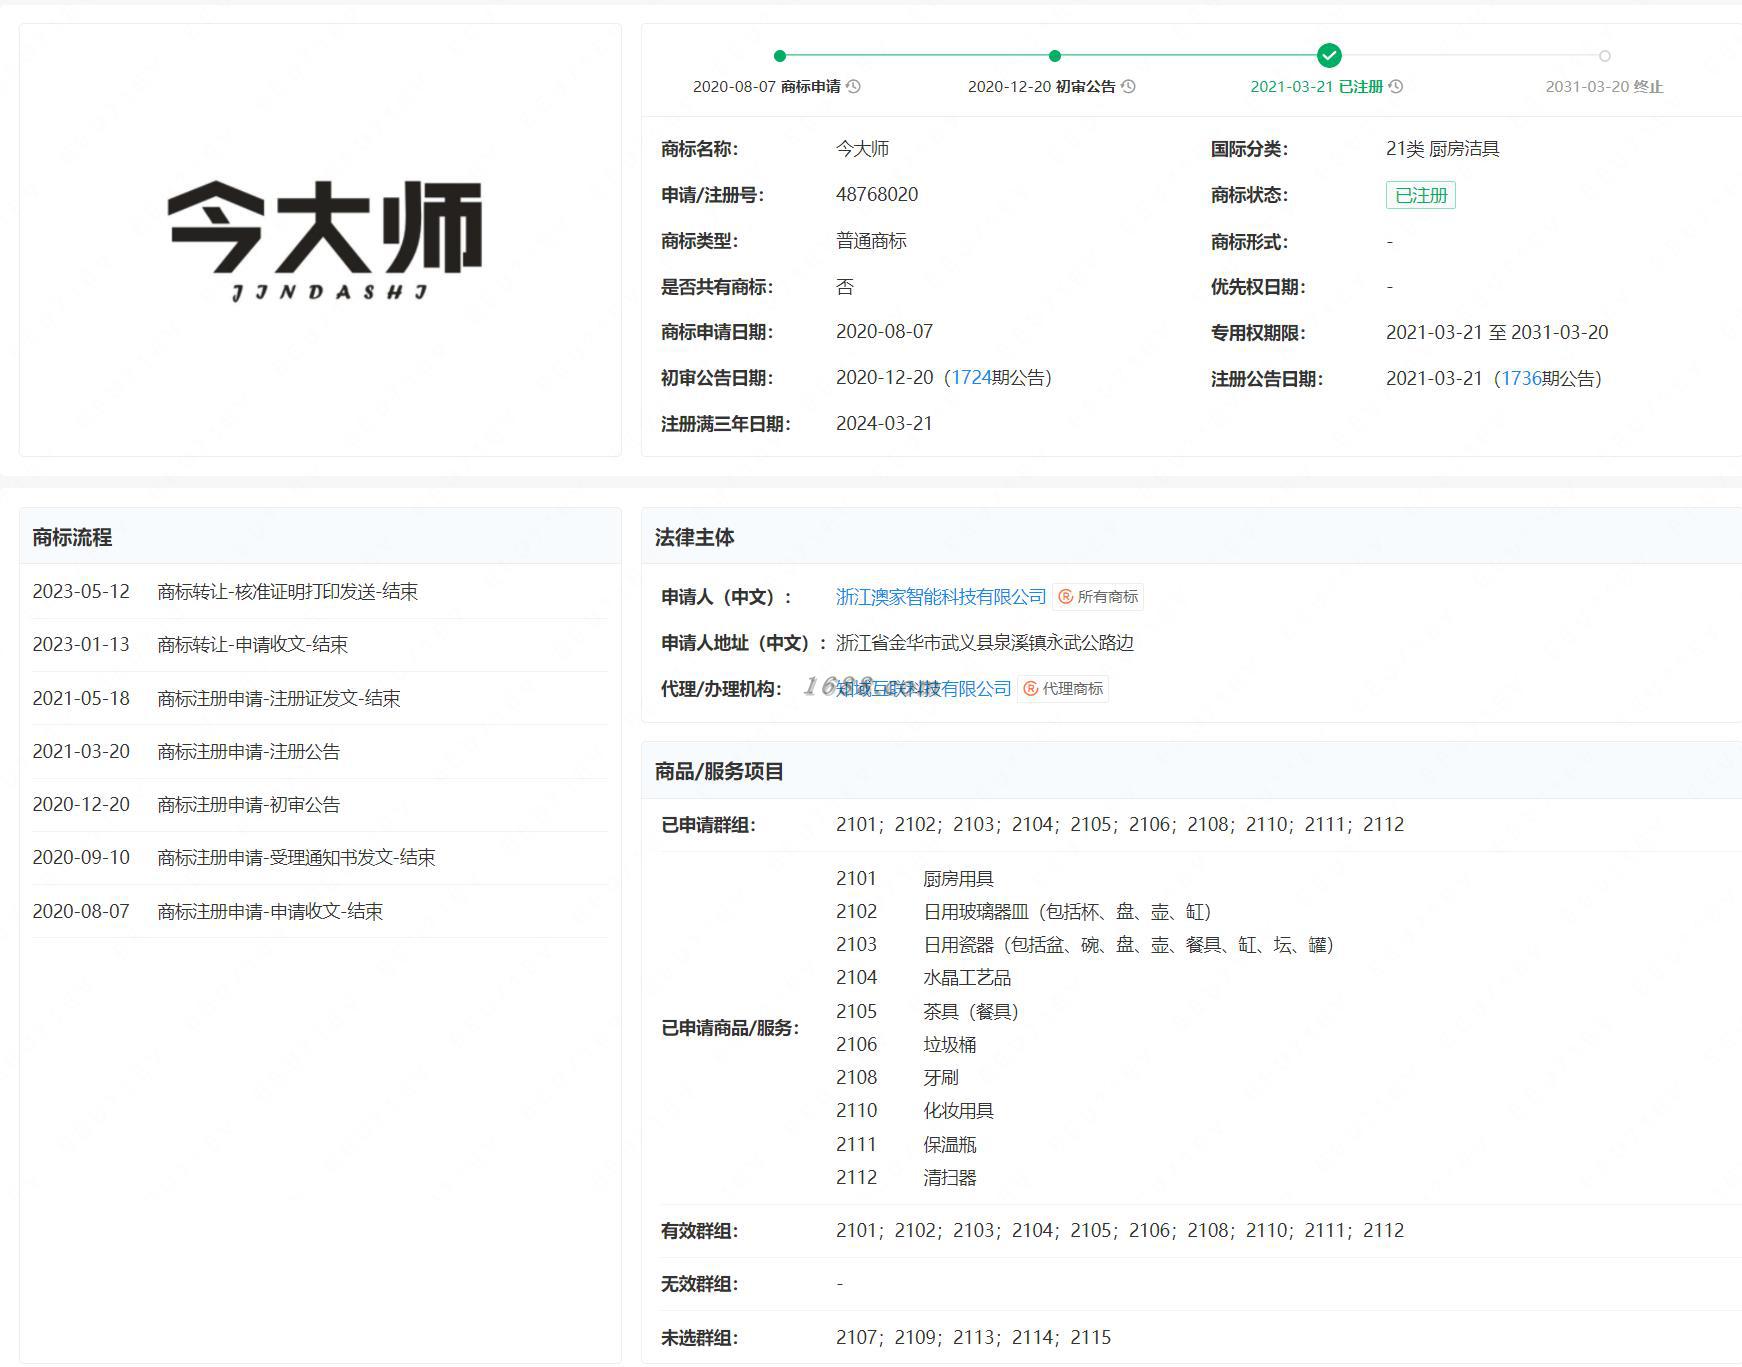Click registration number 48768020
The image size is (1742, 1367).
tap(877, 195)
